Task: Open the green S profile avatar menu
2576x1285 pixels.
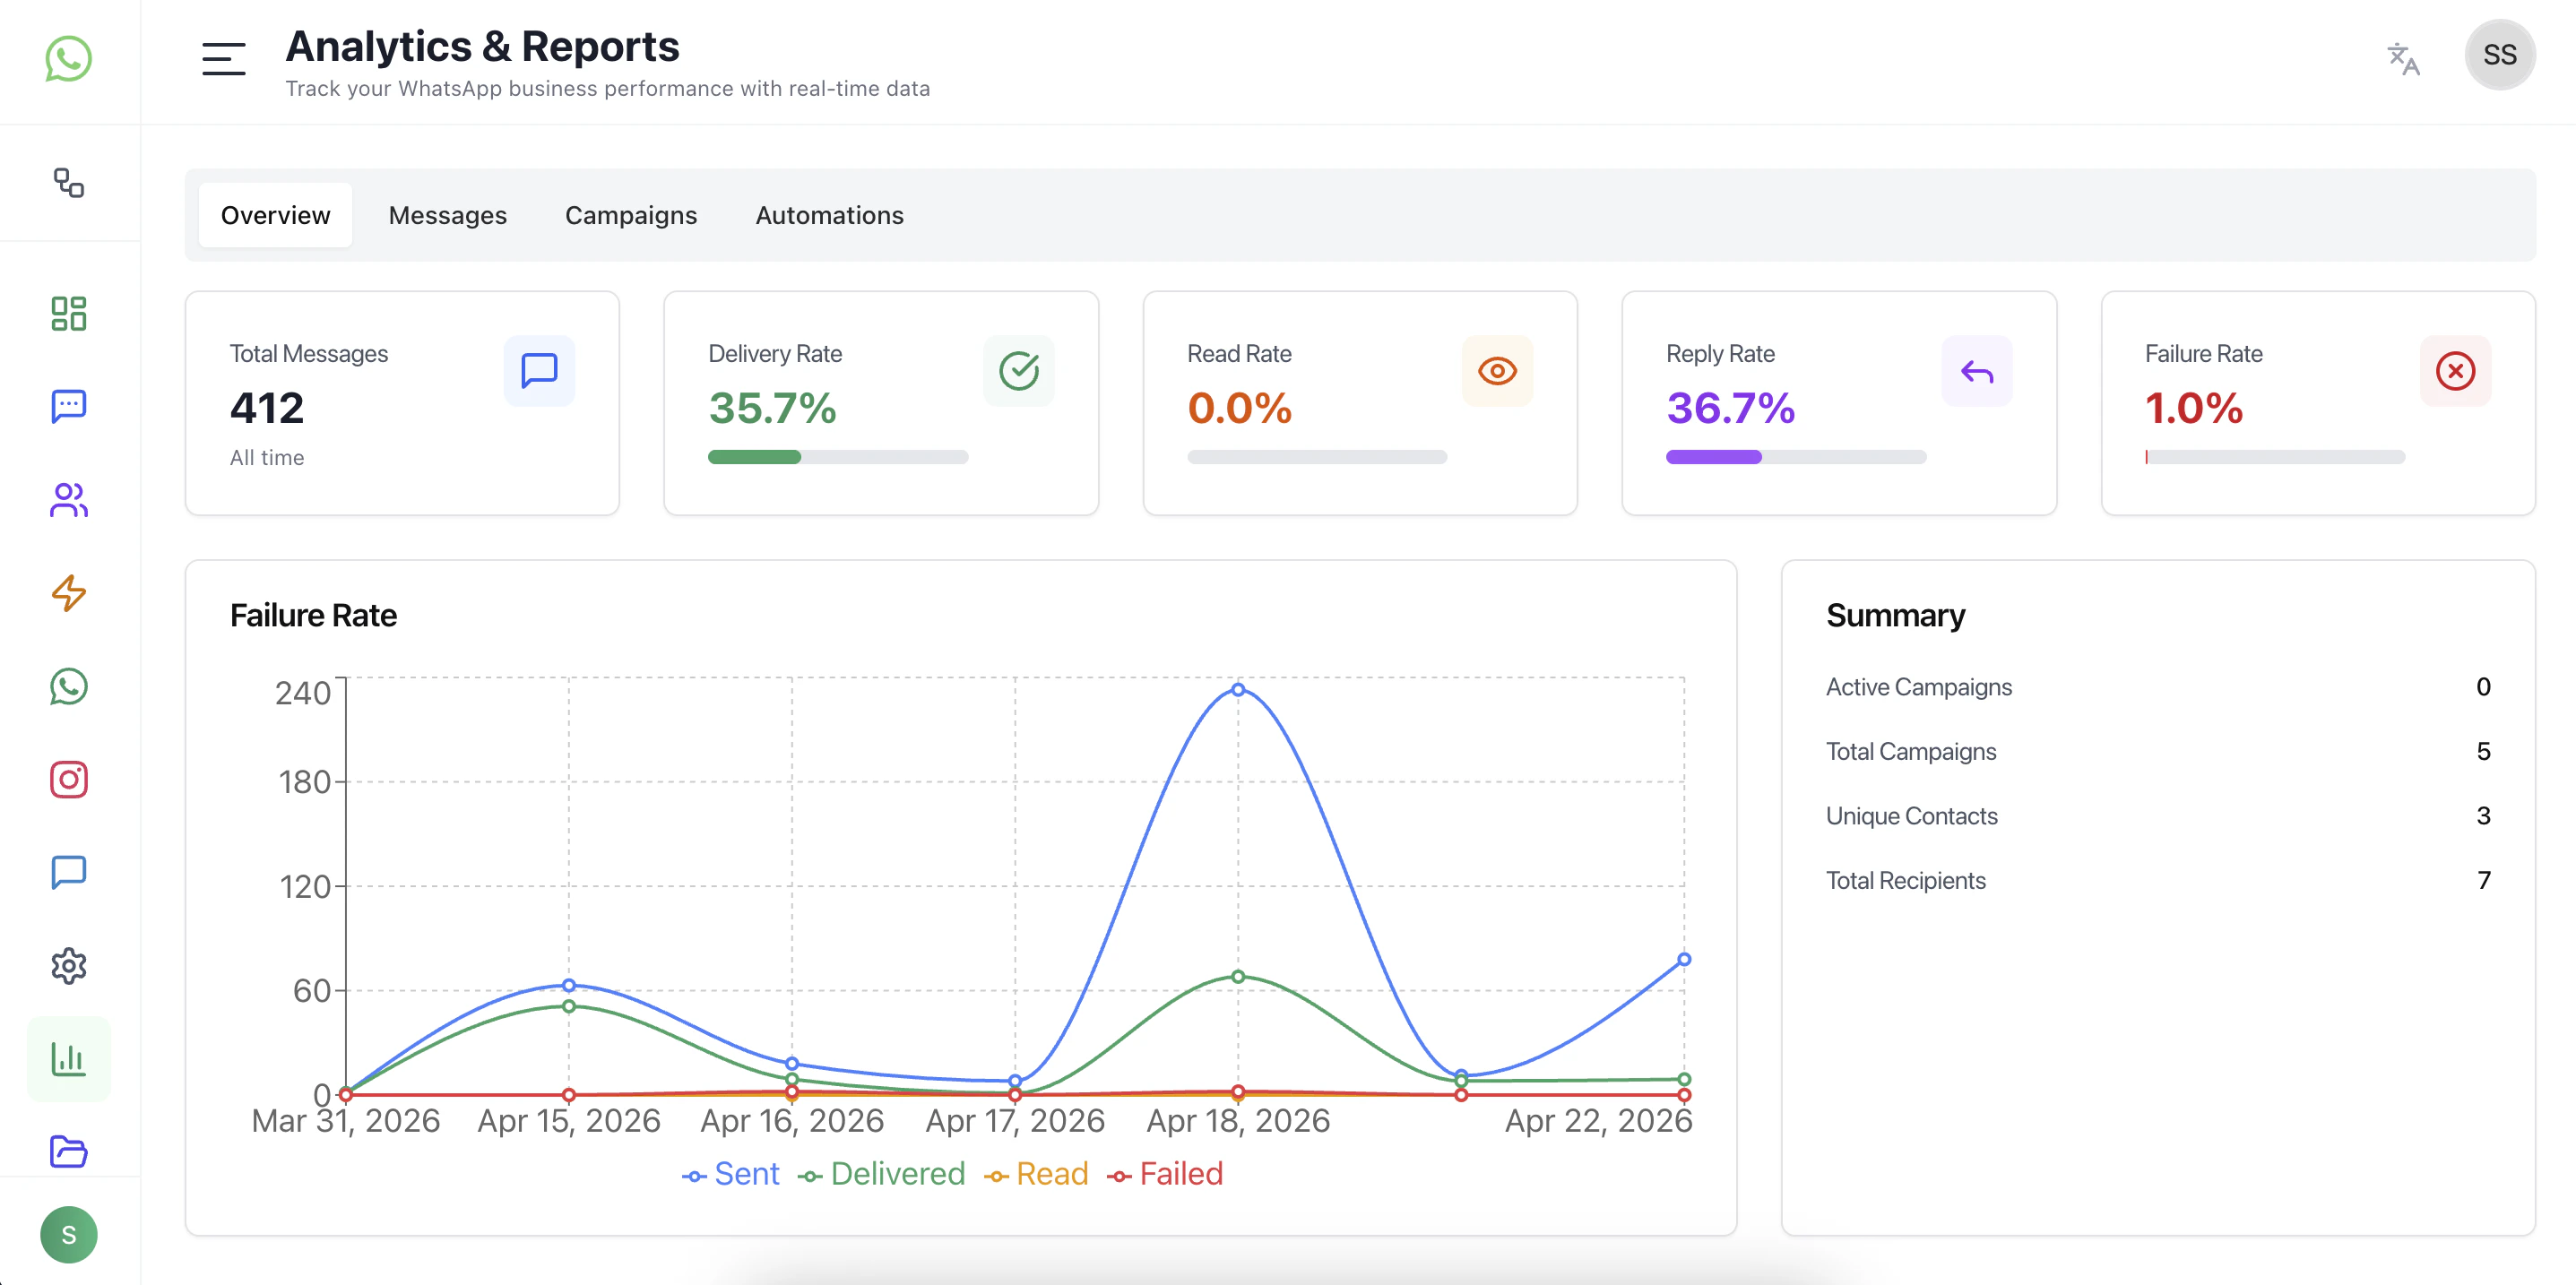Action: coord(68,1234)
